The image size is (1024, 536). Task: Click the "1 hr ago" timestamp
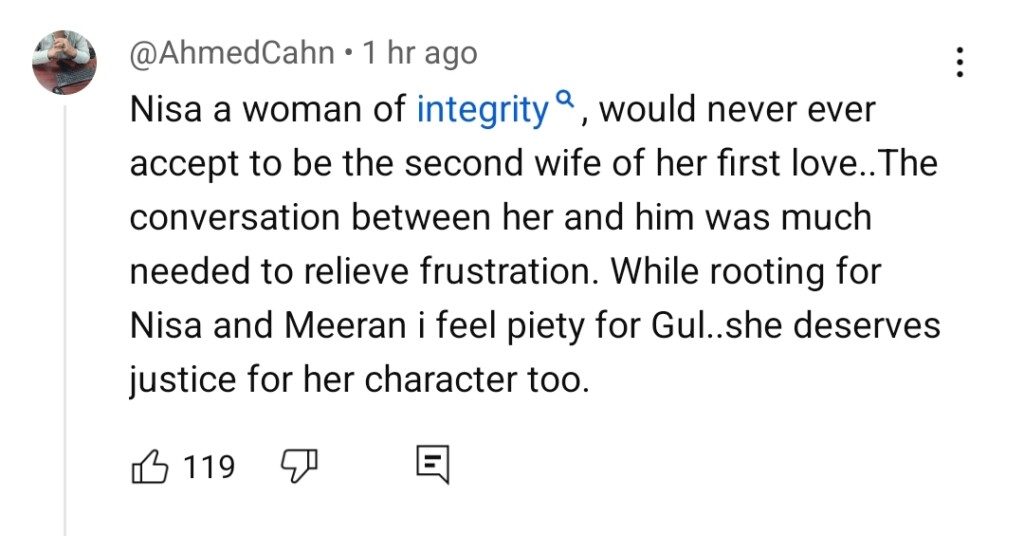click(x=419, y=53)
